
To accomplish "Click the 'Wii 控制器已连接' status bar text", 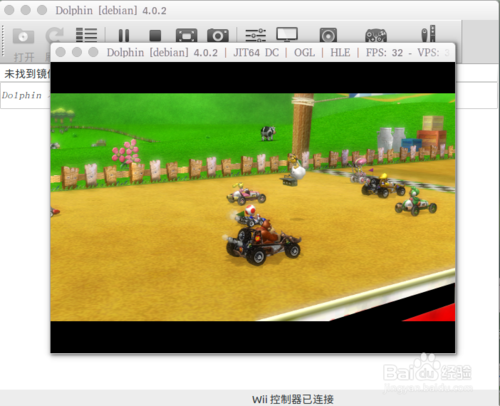I will (x=293, y=399).
